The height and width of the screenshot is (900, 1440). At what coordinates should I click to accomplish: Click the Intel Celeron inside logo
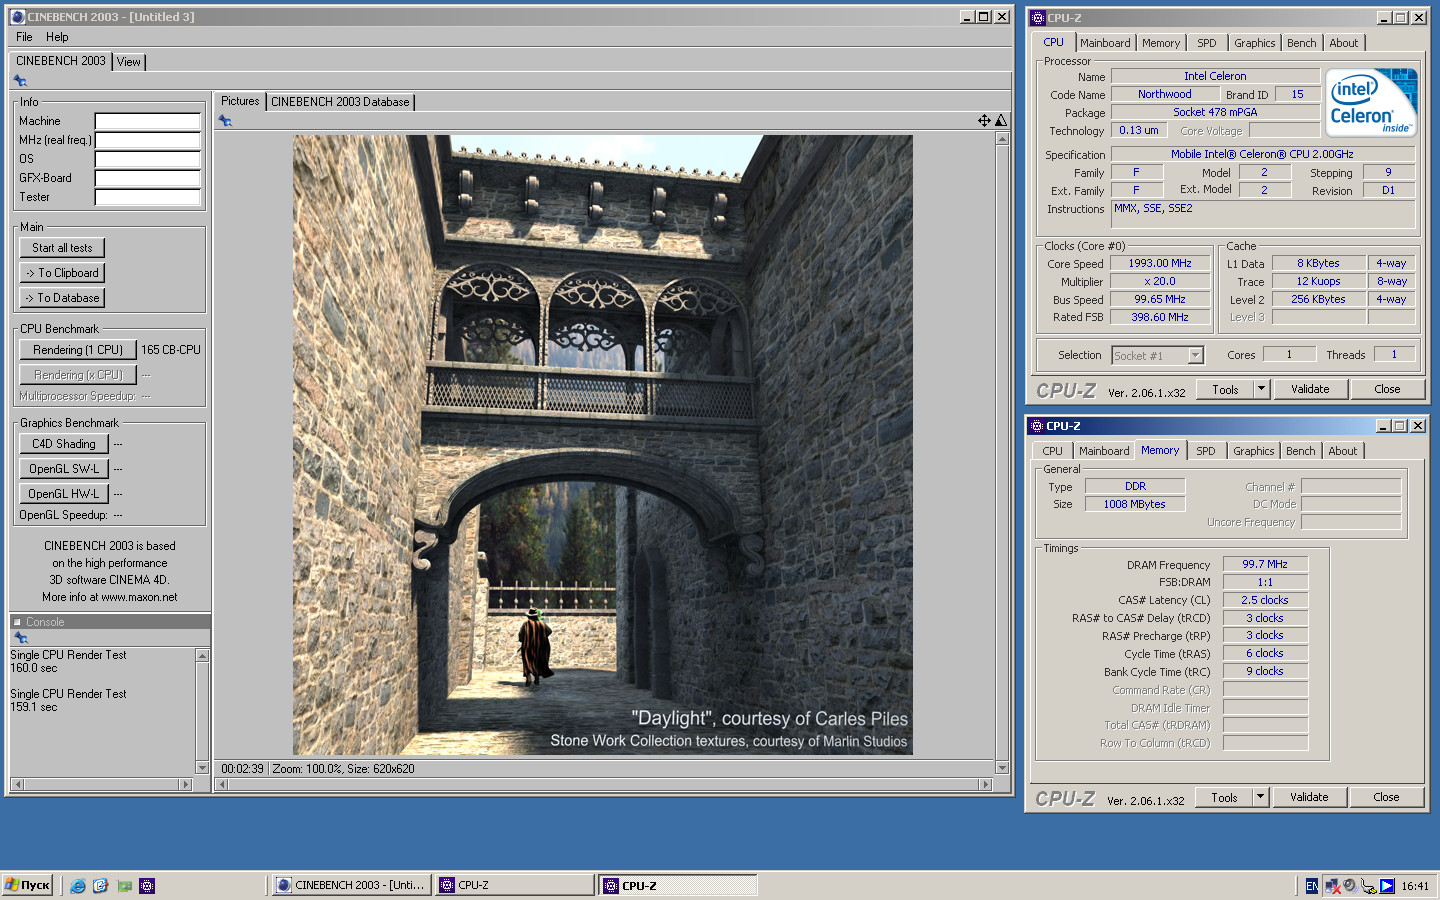pyautogui.click(x=1371, y=102)
